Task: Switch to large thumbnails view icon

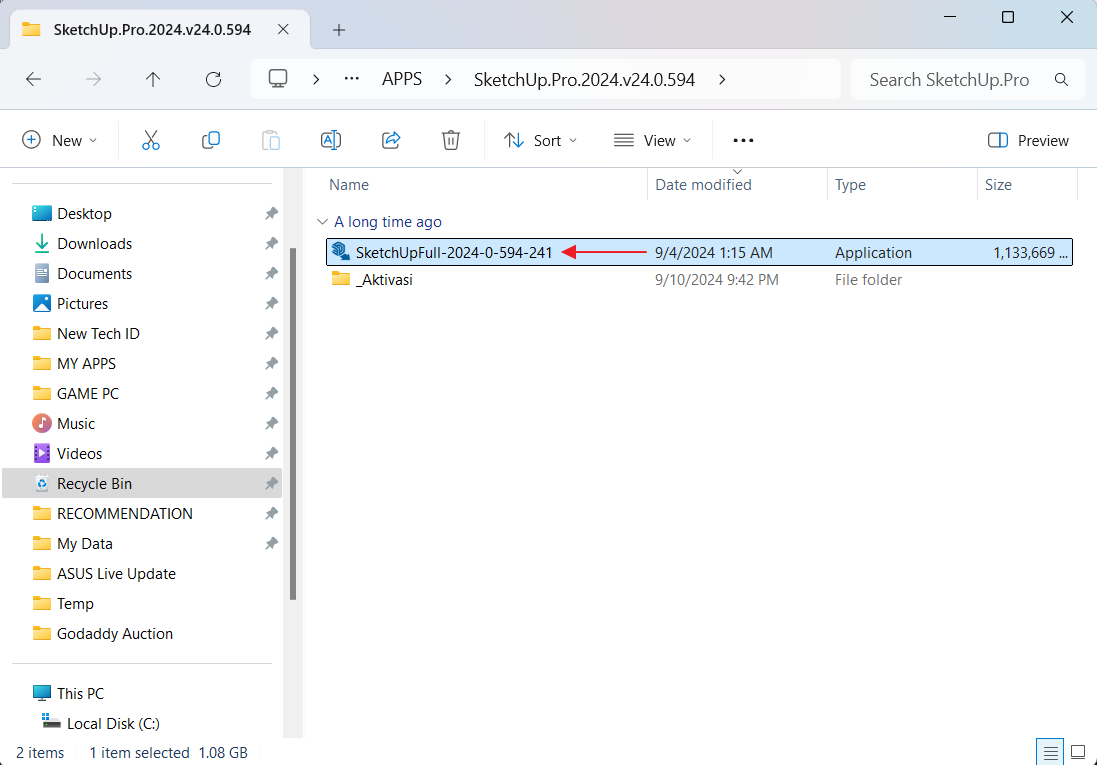Action: tap(1078, 752)
